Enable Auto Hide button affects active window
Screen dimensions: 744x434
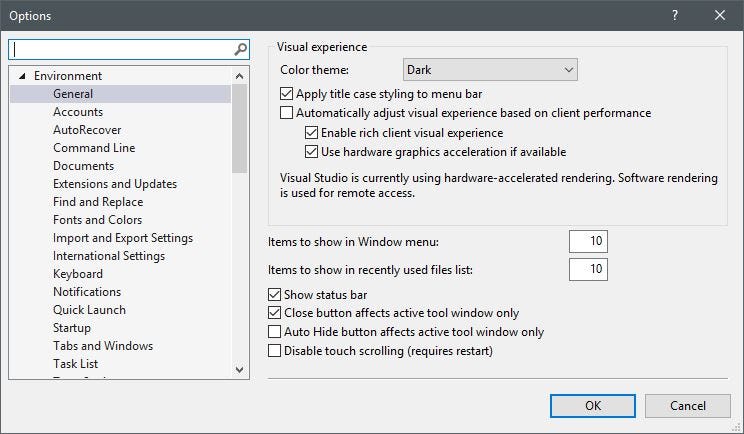[x=274, y=331]
